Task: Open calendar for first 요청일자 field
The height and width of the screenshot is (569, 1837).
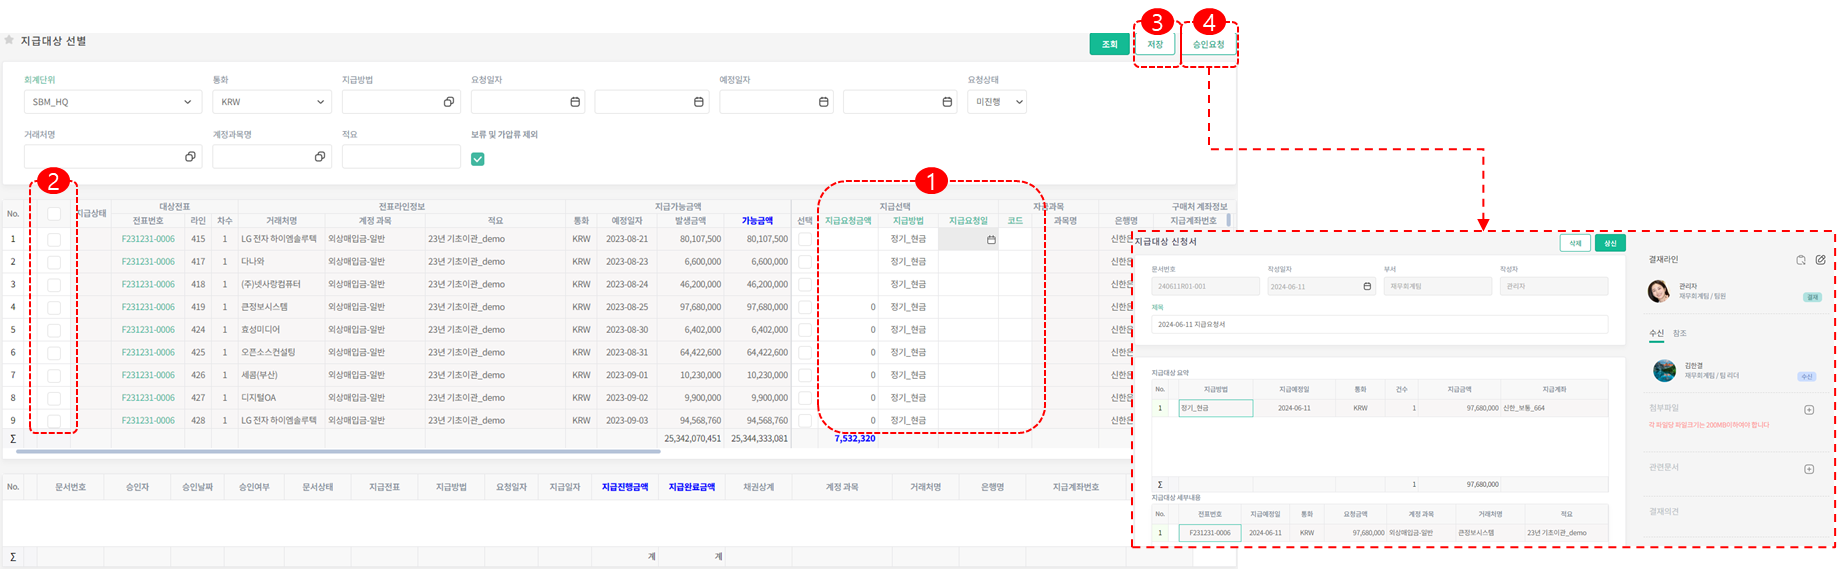Action: (575, 102)
